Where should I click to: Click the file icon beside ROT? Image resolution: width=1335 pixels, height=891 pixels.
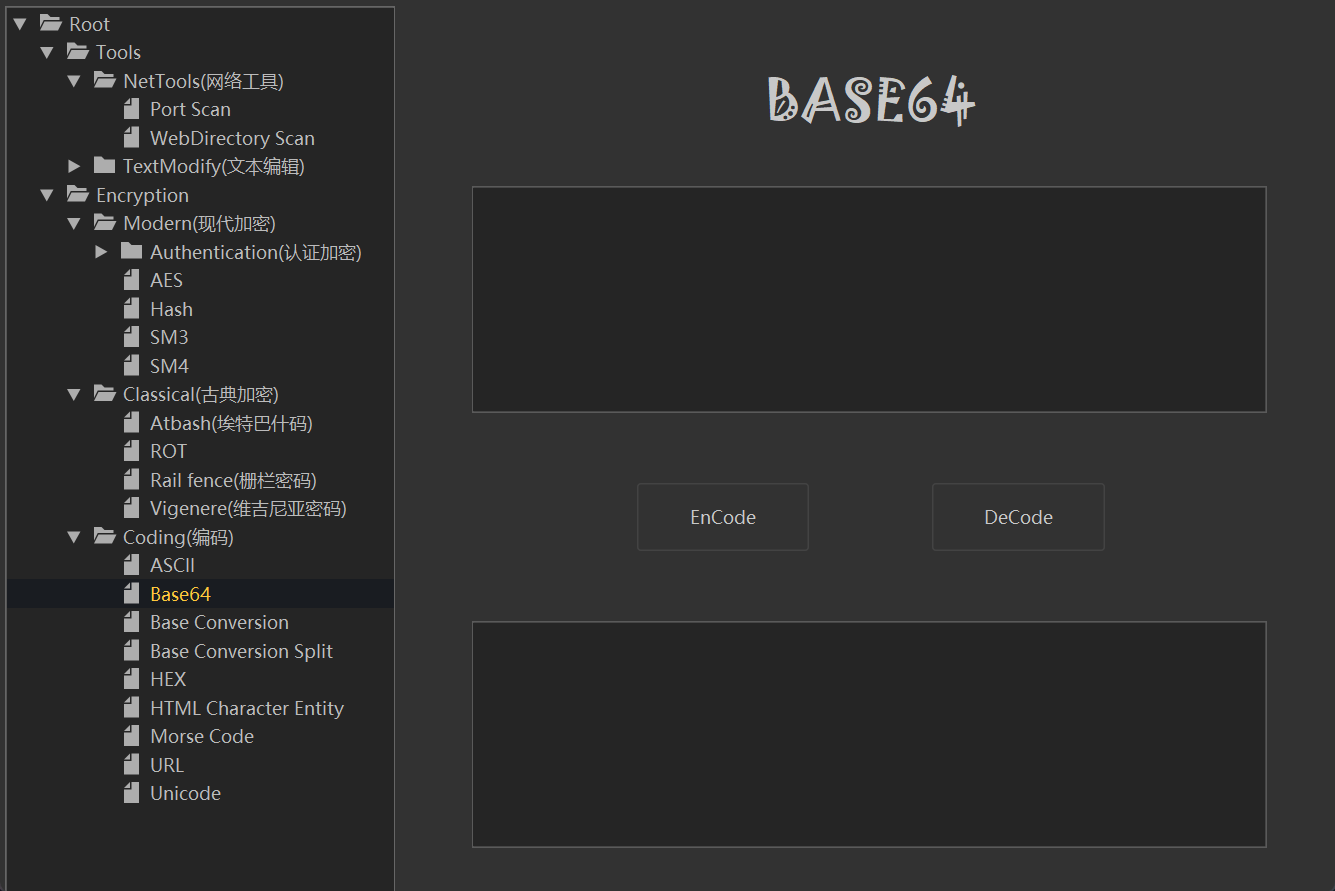(x=131, y=451)
